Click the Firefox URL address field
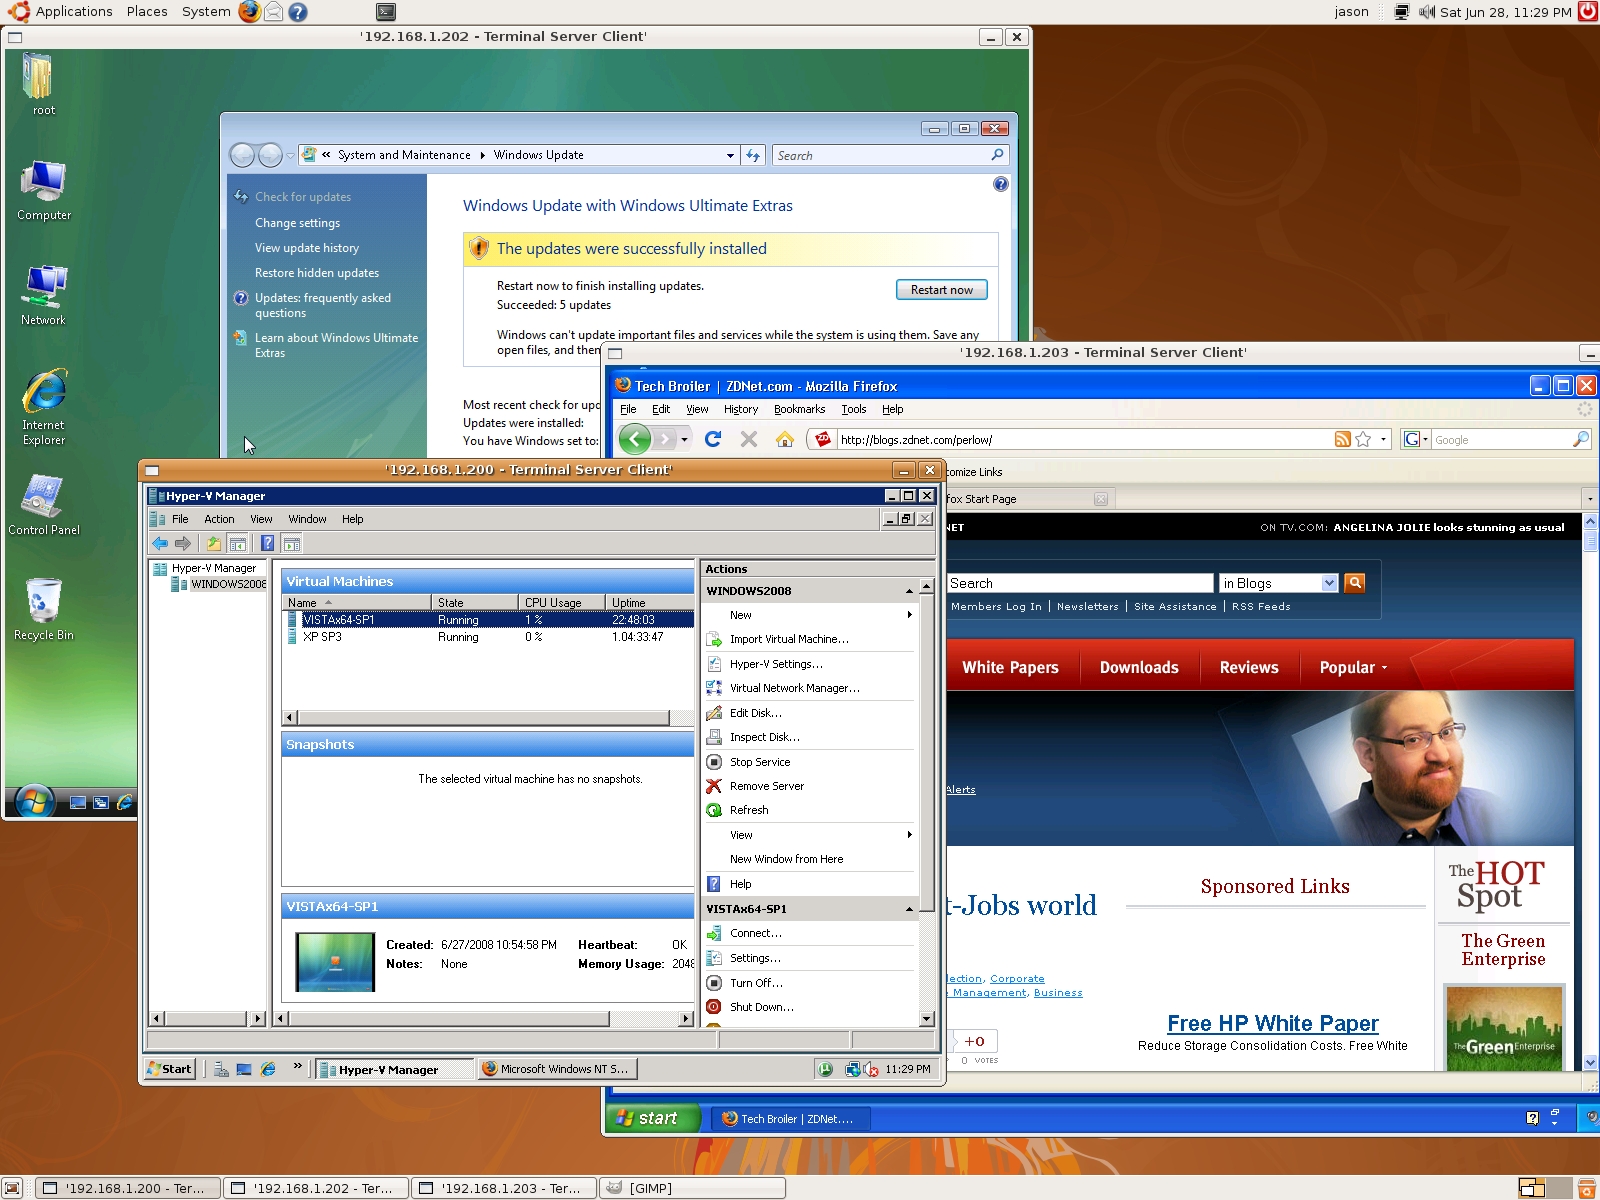The image size is (1600, 1200). pos(1084,439)
